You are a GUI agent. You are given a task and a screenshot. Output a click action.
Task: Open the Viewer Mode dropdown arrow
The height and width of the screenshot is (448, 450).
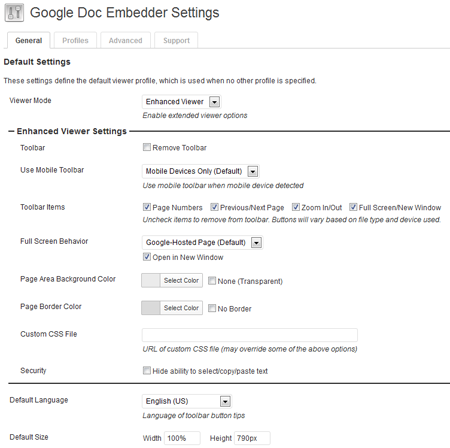click(x=214, y=102)
